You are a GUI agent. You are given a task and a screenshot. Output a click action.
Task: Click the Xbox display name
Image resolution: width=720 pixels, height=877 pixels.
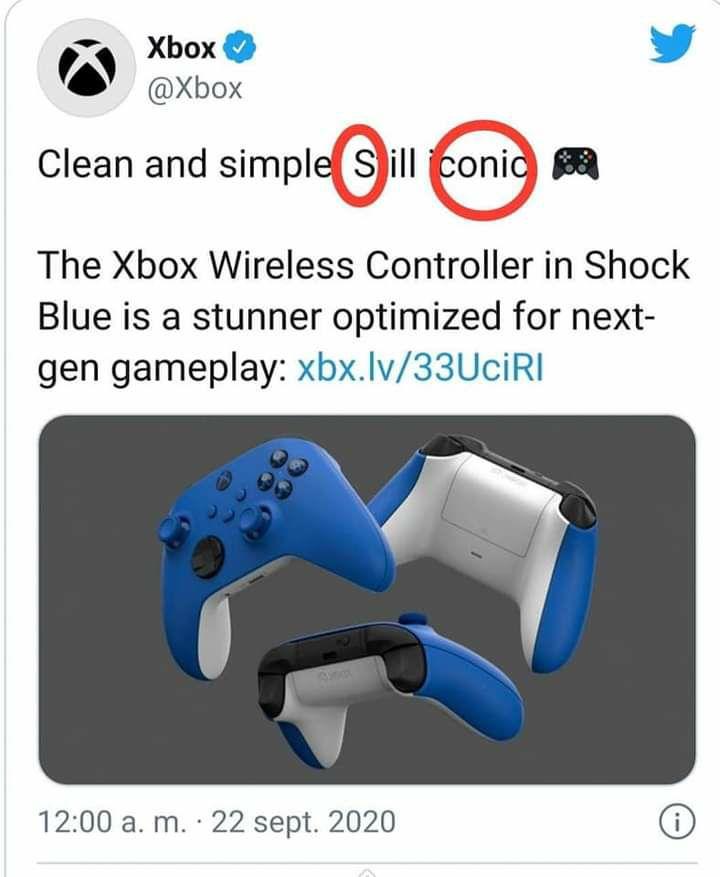(x=181, y=48)
